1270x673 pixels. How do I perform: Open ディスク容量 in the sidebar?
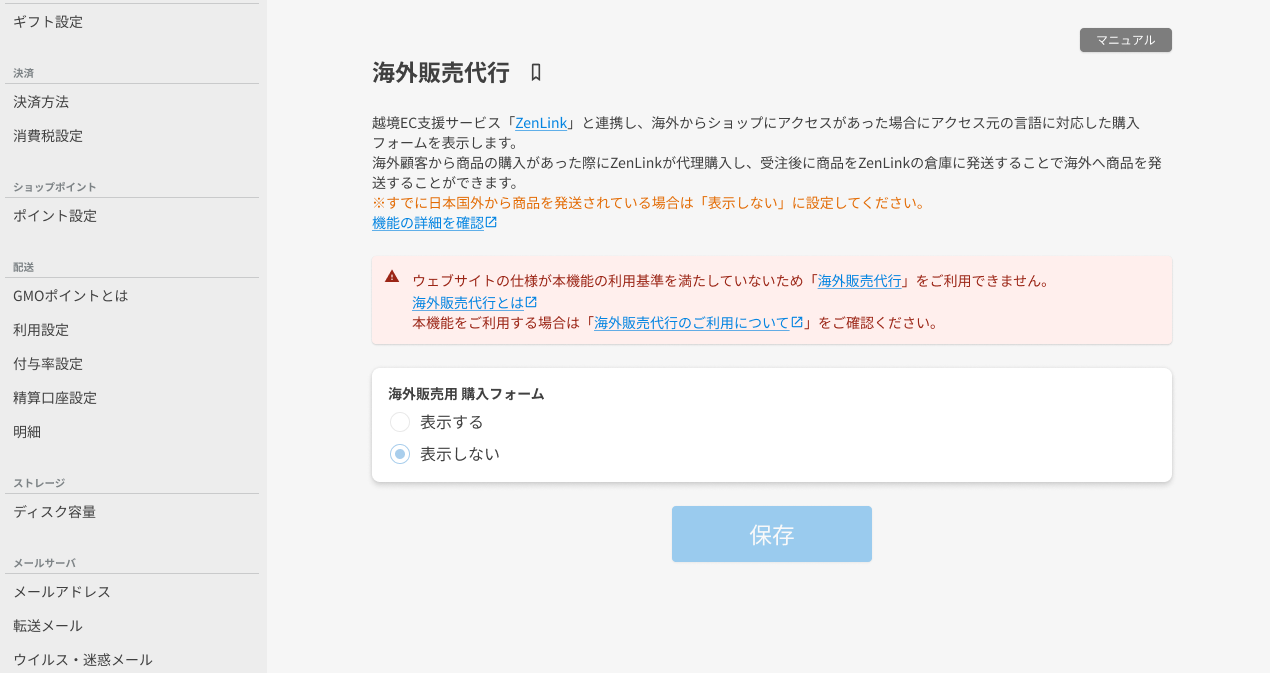[x=55, y=512]
